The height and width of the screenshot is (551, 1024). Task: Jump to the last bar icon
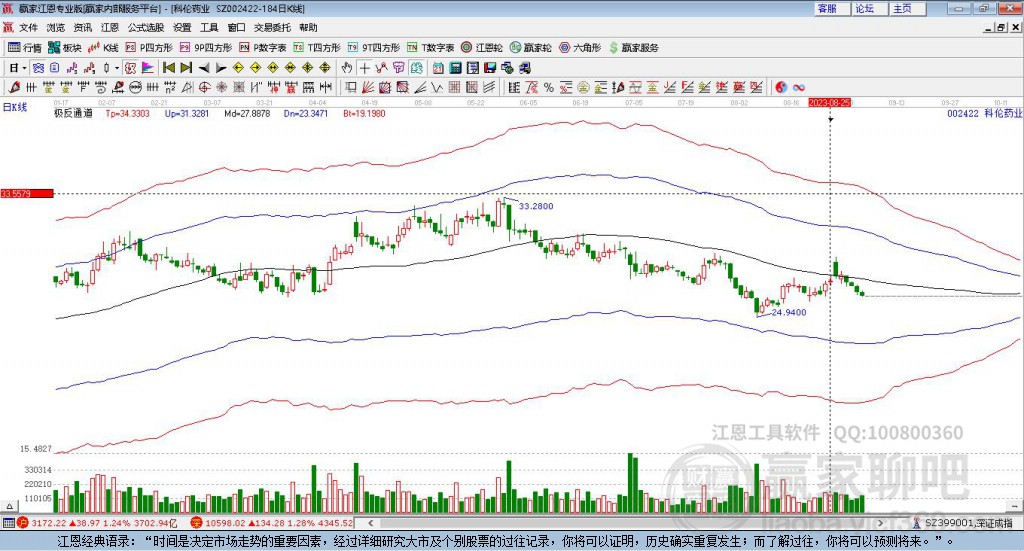186,68
